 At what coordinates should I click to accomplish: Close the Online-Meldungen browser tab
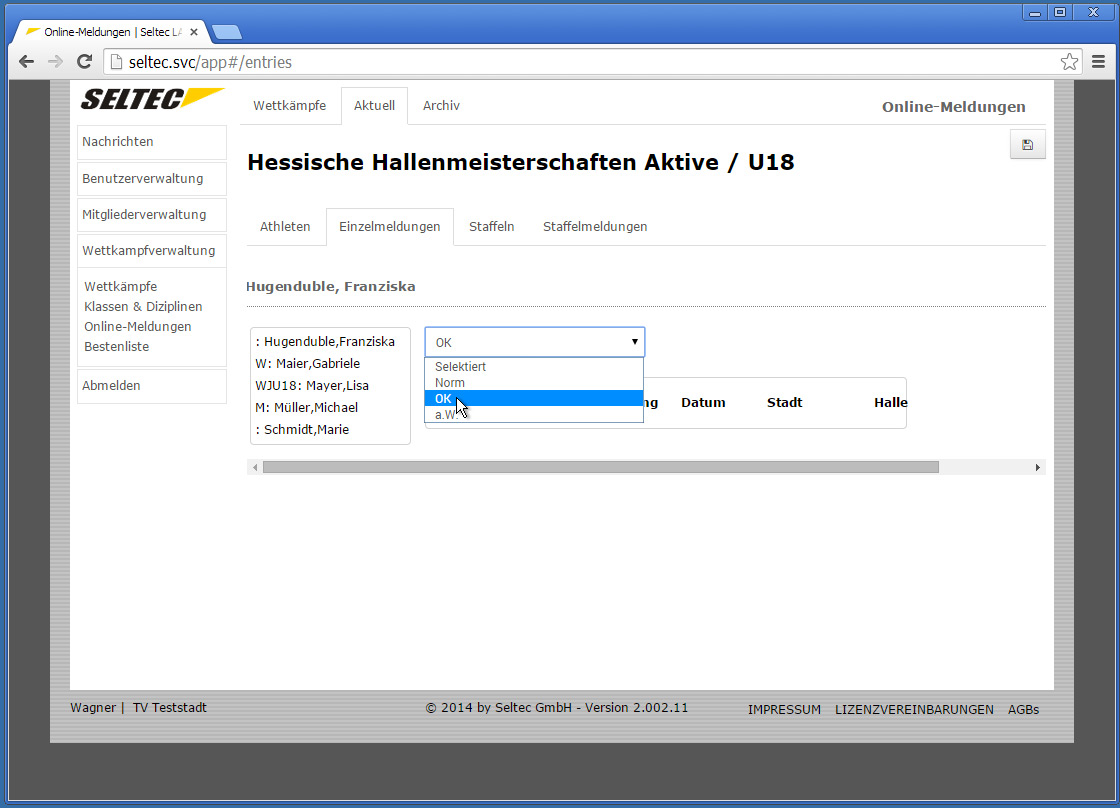(194, 32)
